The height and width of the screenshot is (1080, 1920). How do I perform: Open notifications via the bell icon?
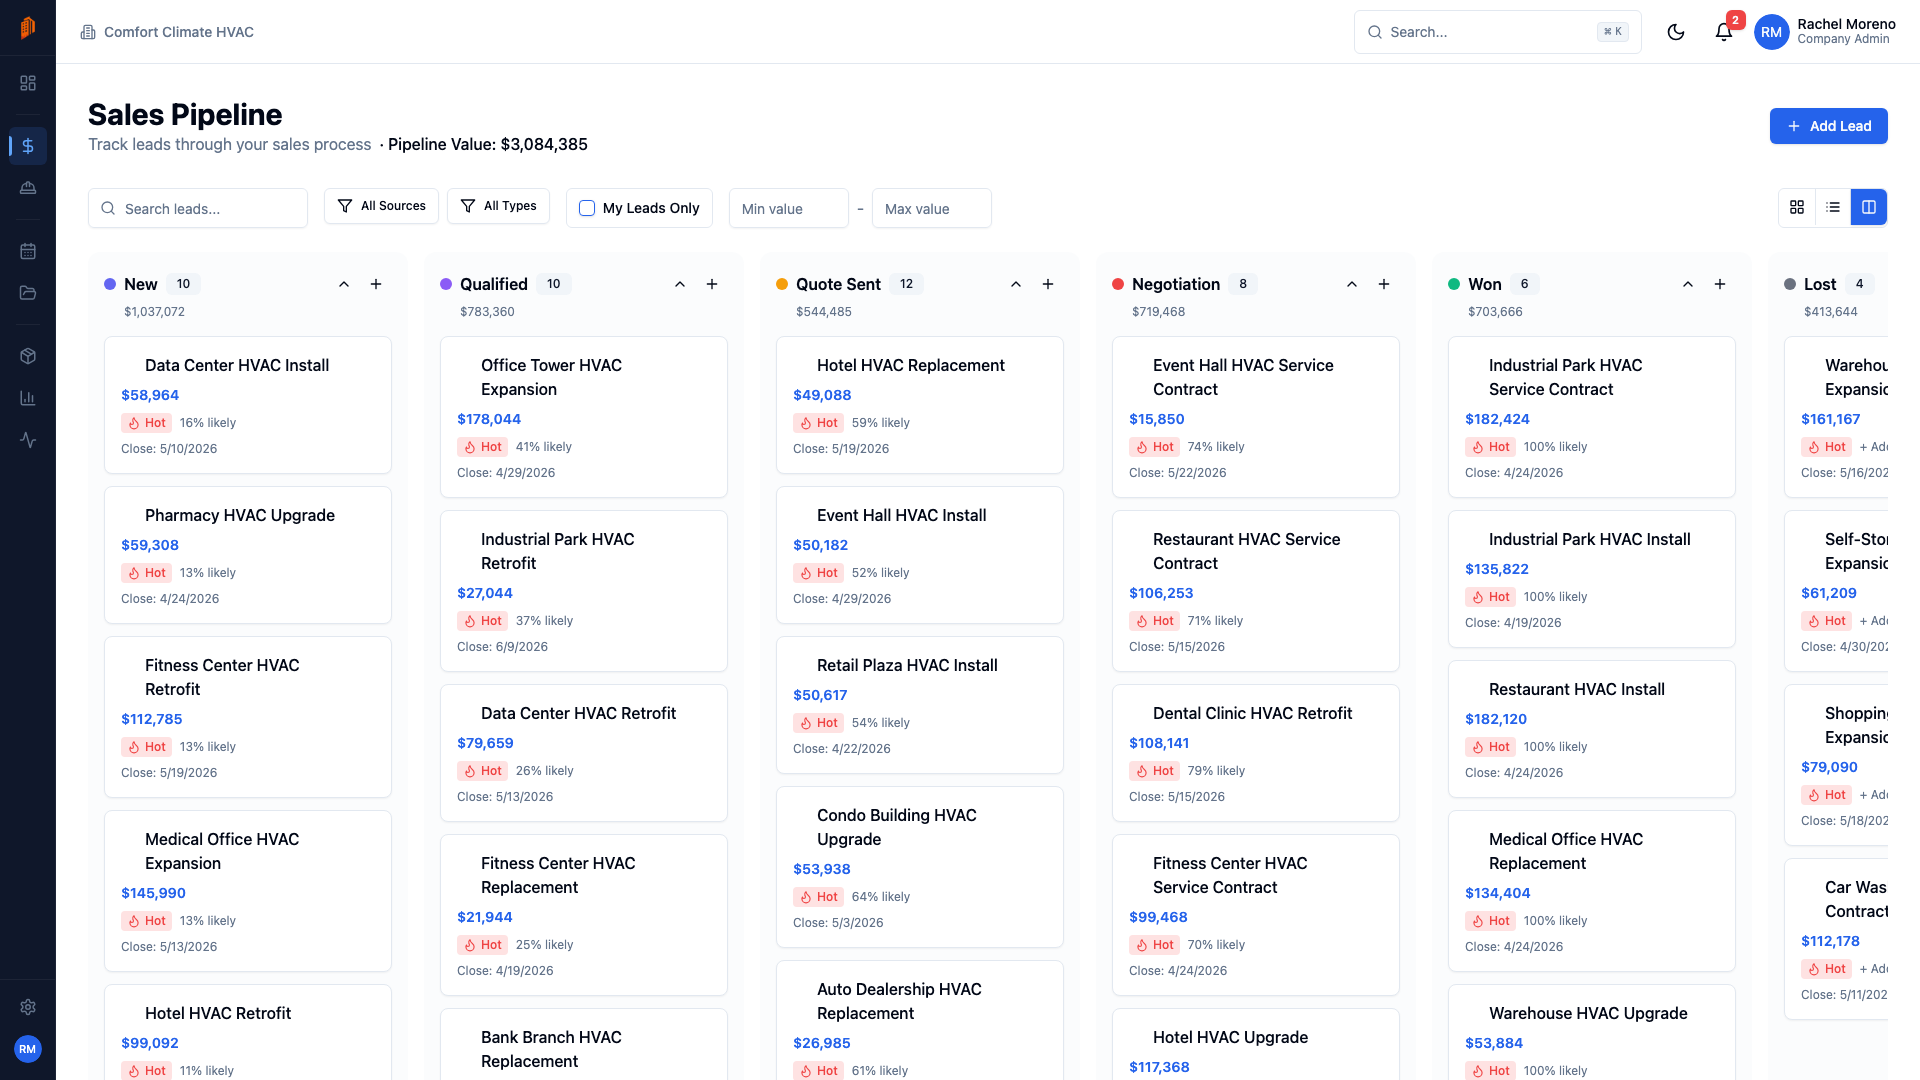[1722, 31]
